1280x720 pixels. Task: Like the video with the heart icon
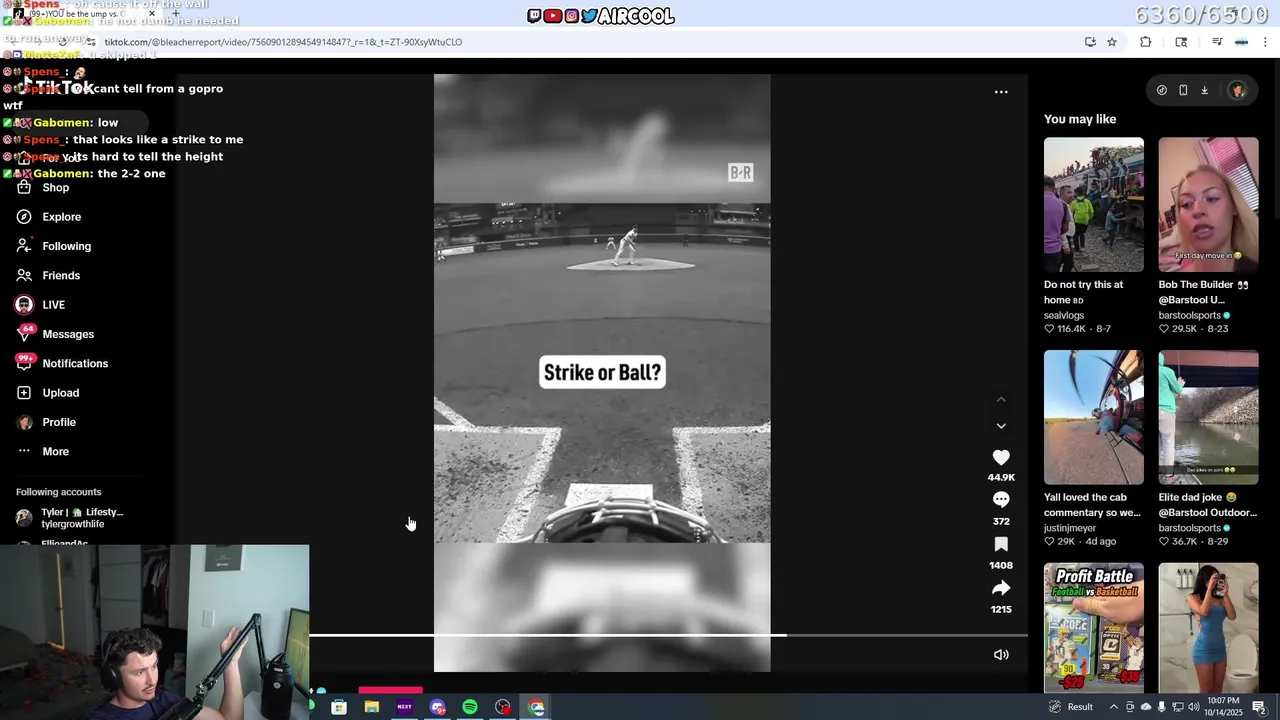(x=1001, y=457)
